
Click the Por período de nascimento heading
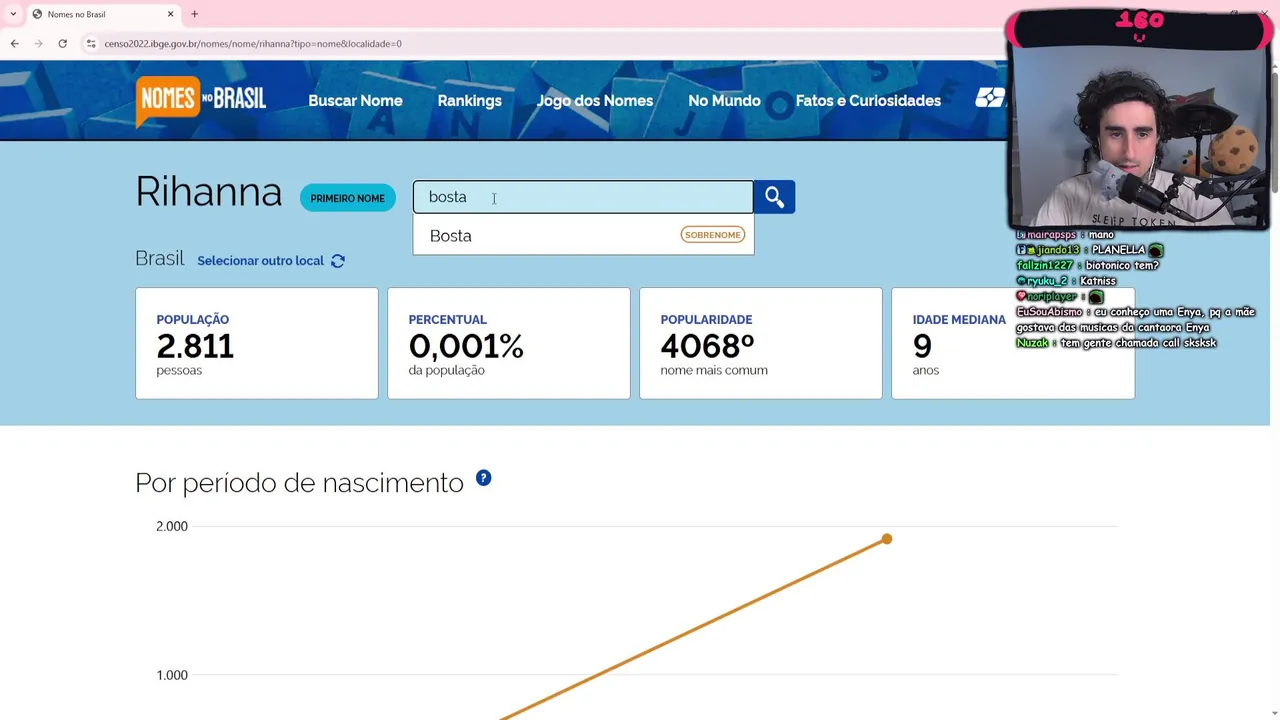[299, 483]
